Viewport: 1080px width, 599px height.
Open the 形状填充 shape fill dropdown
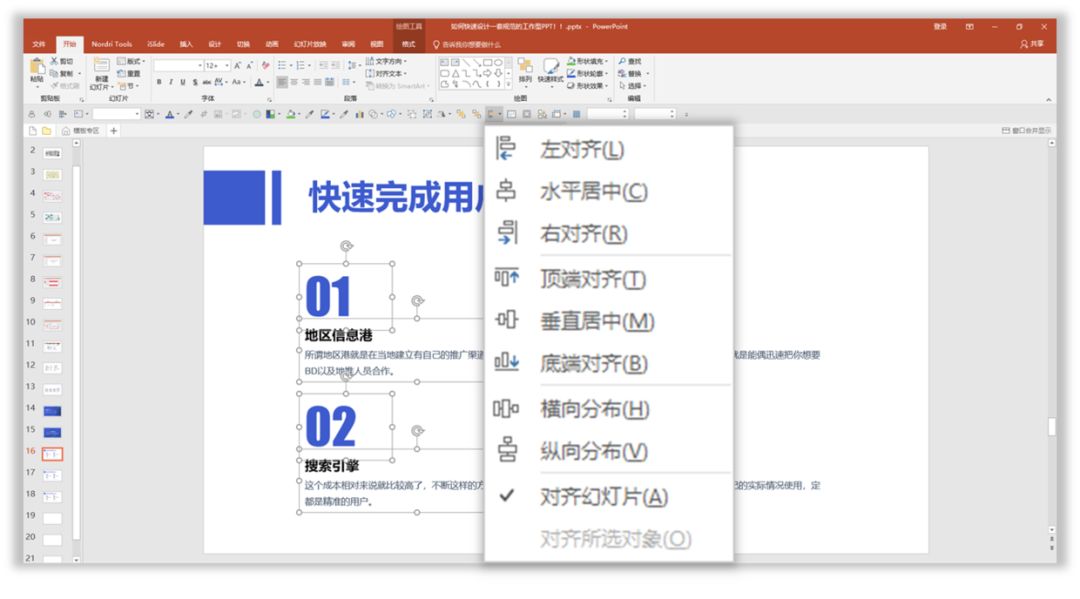coord(587,61)
